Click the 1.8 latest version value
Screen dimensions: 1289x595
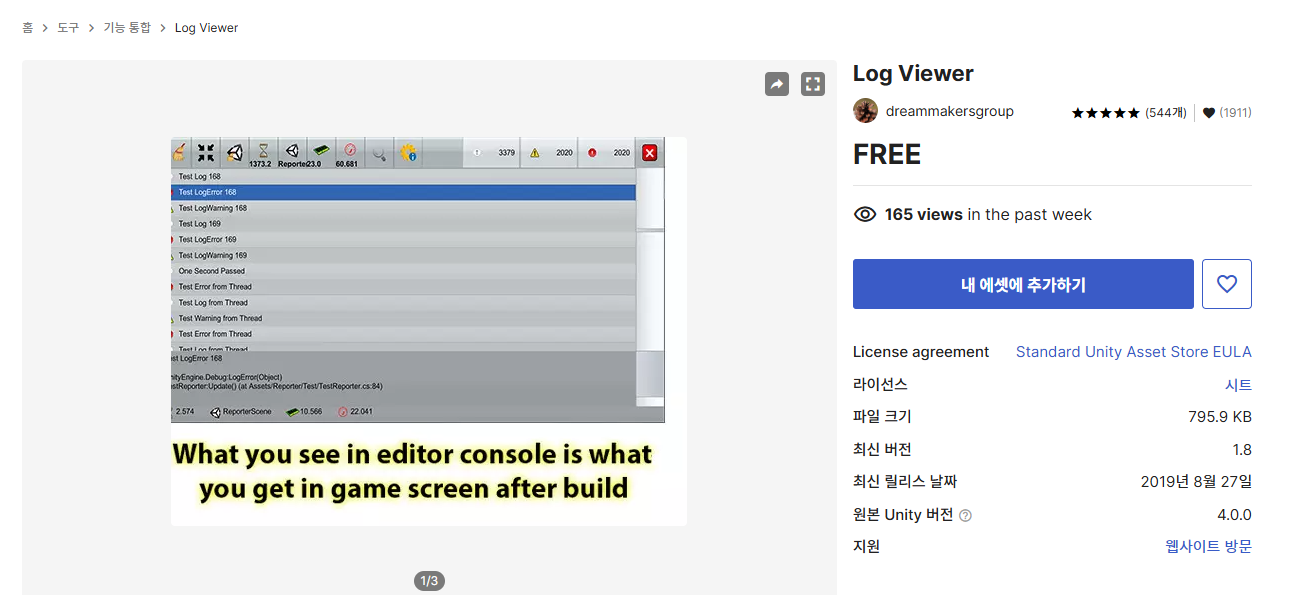(x=1242, y=449)
